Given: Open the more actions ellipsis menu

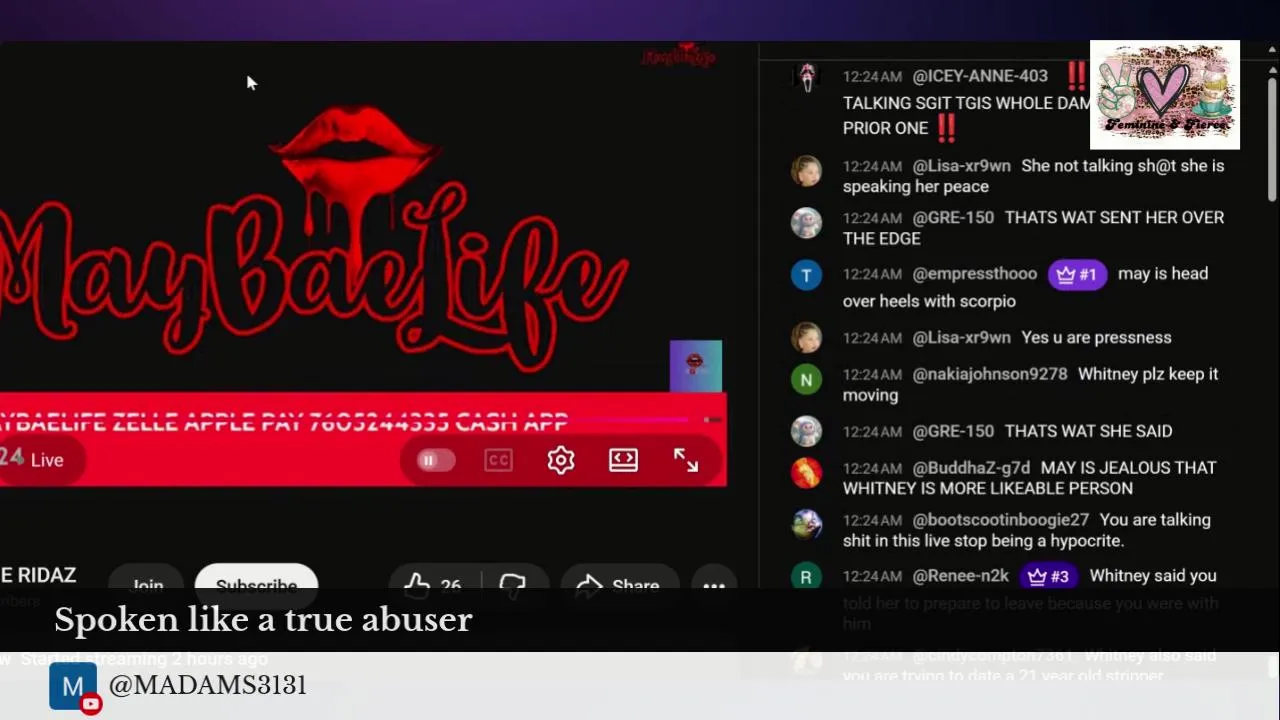Looking at the screenshot, I should point(714,586).
